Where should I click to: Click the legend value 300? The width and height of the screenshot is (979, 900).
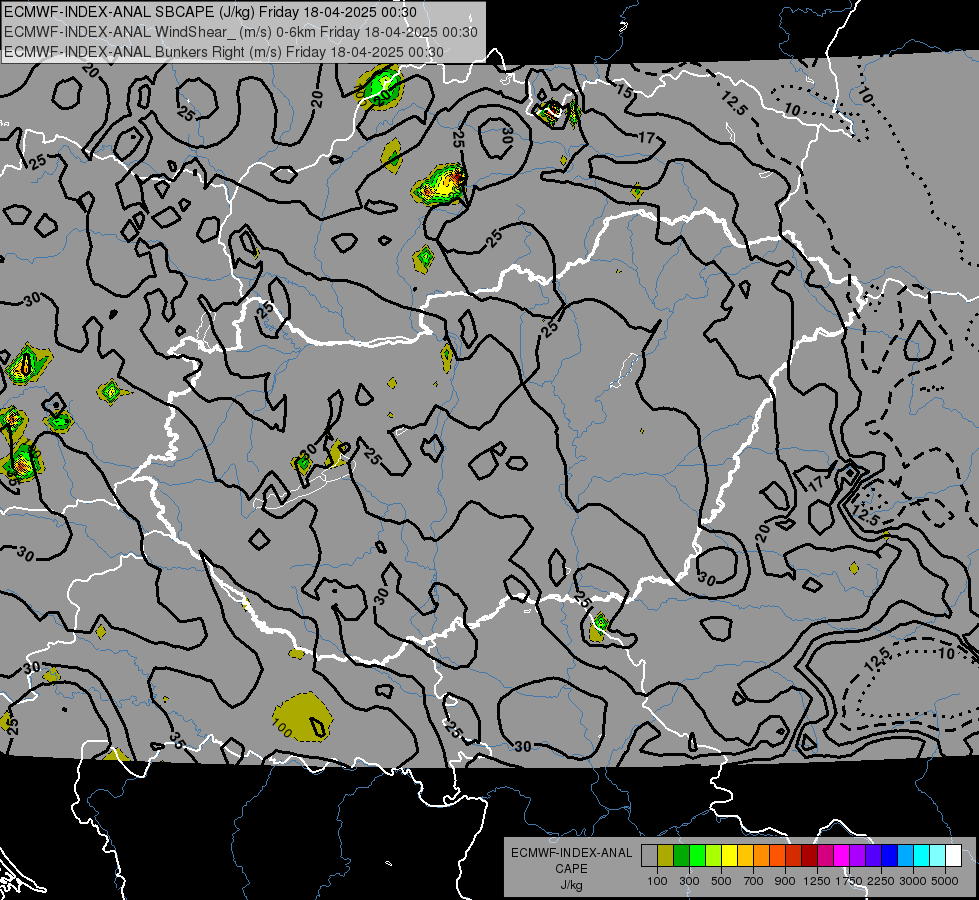(x=689, y=881)
